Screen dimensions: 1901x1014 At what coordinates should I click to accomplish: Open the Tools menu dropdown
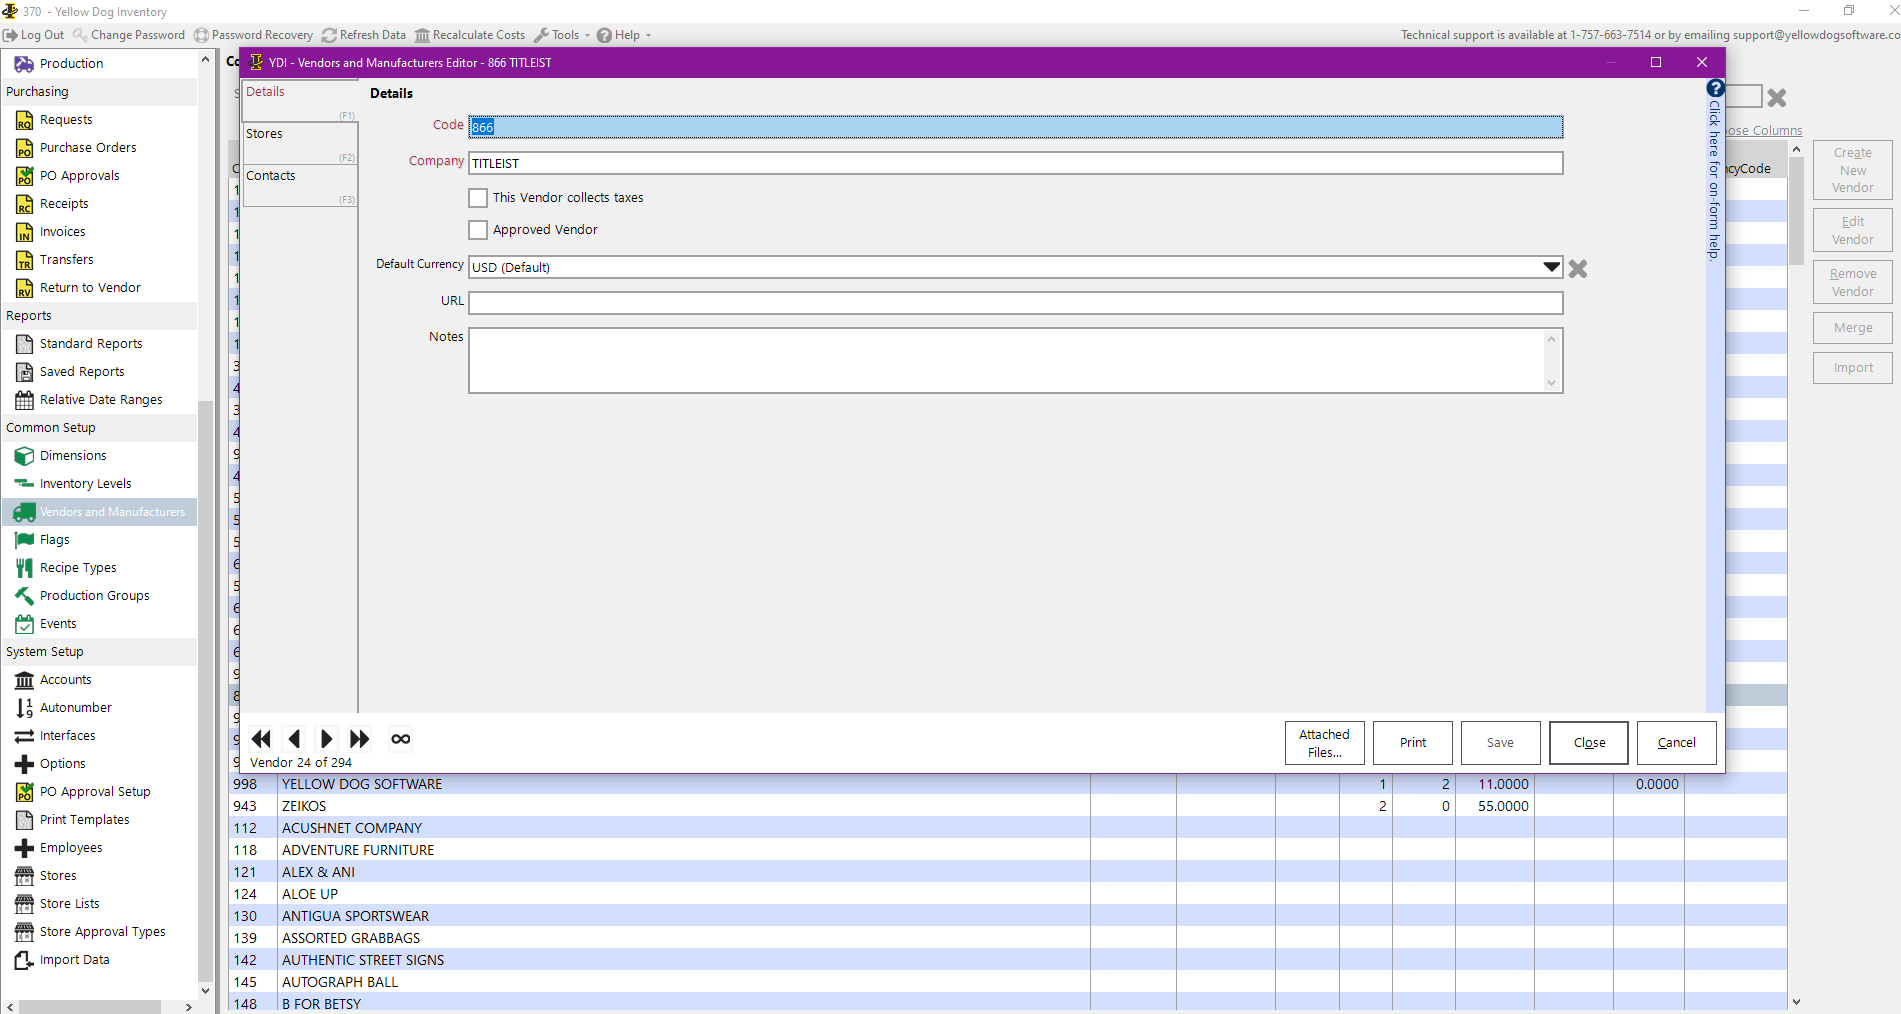[x=563, y=35]
